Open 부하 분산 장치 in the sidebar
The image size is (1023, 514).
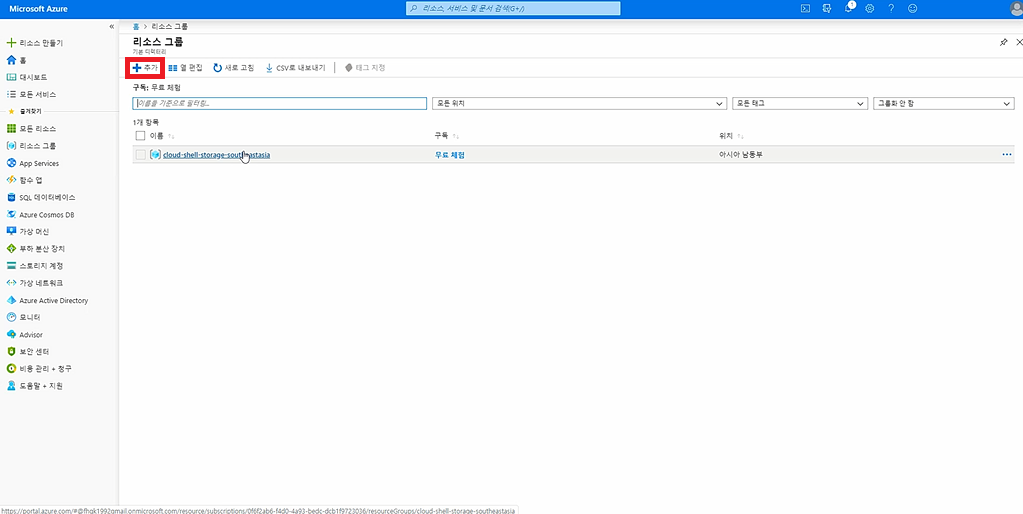click(35, 249)
